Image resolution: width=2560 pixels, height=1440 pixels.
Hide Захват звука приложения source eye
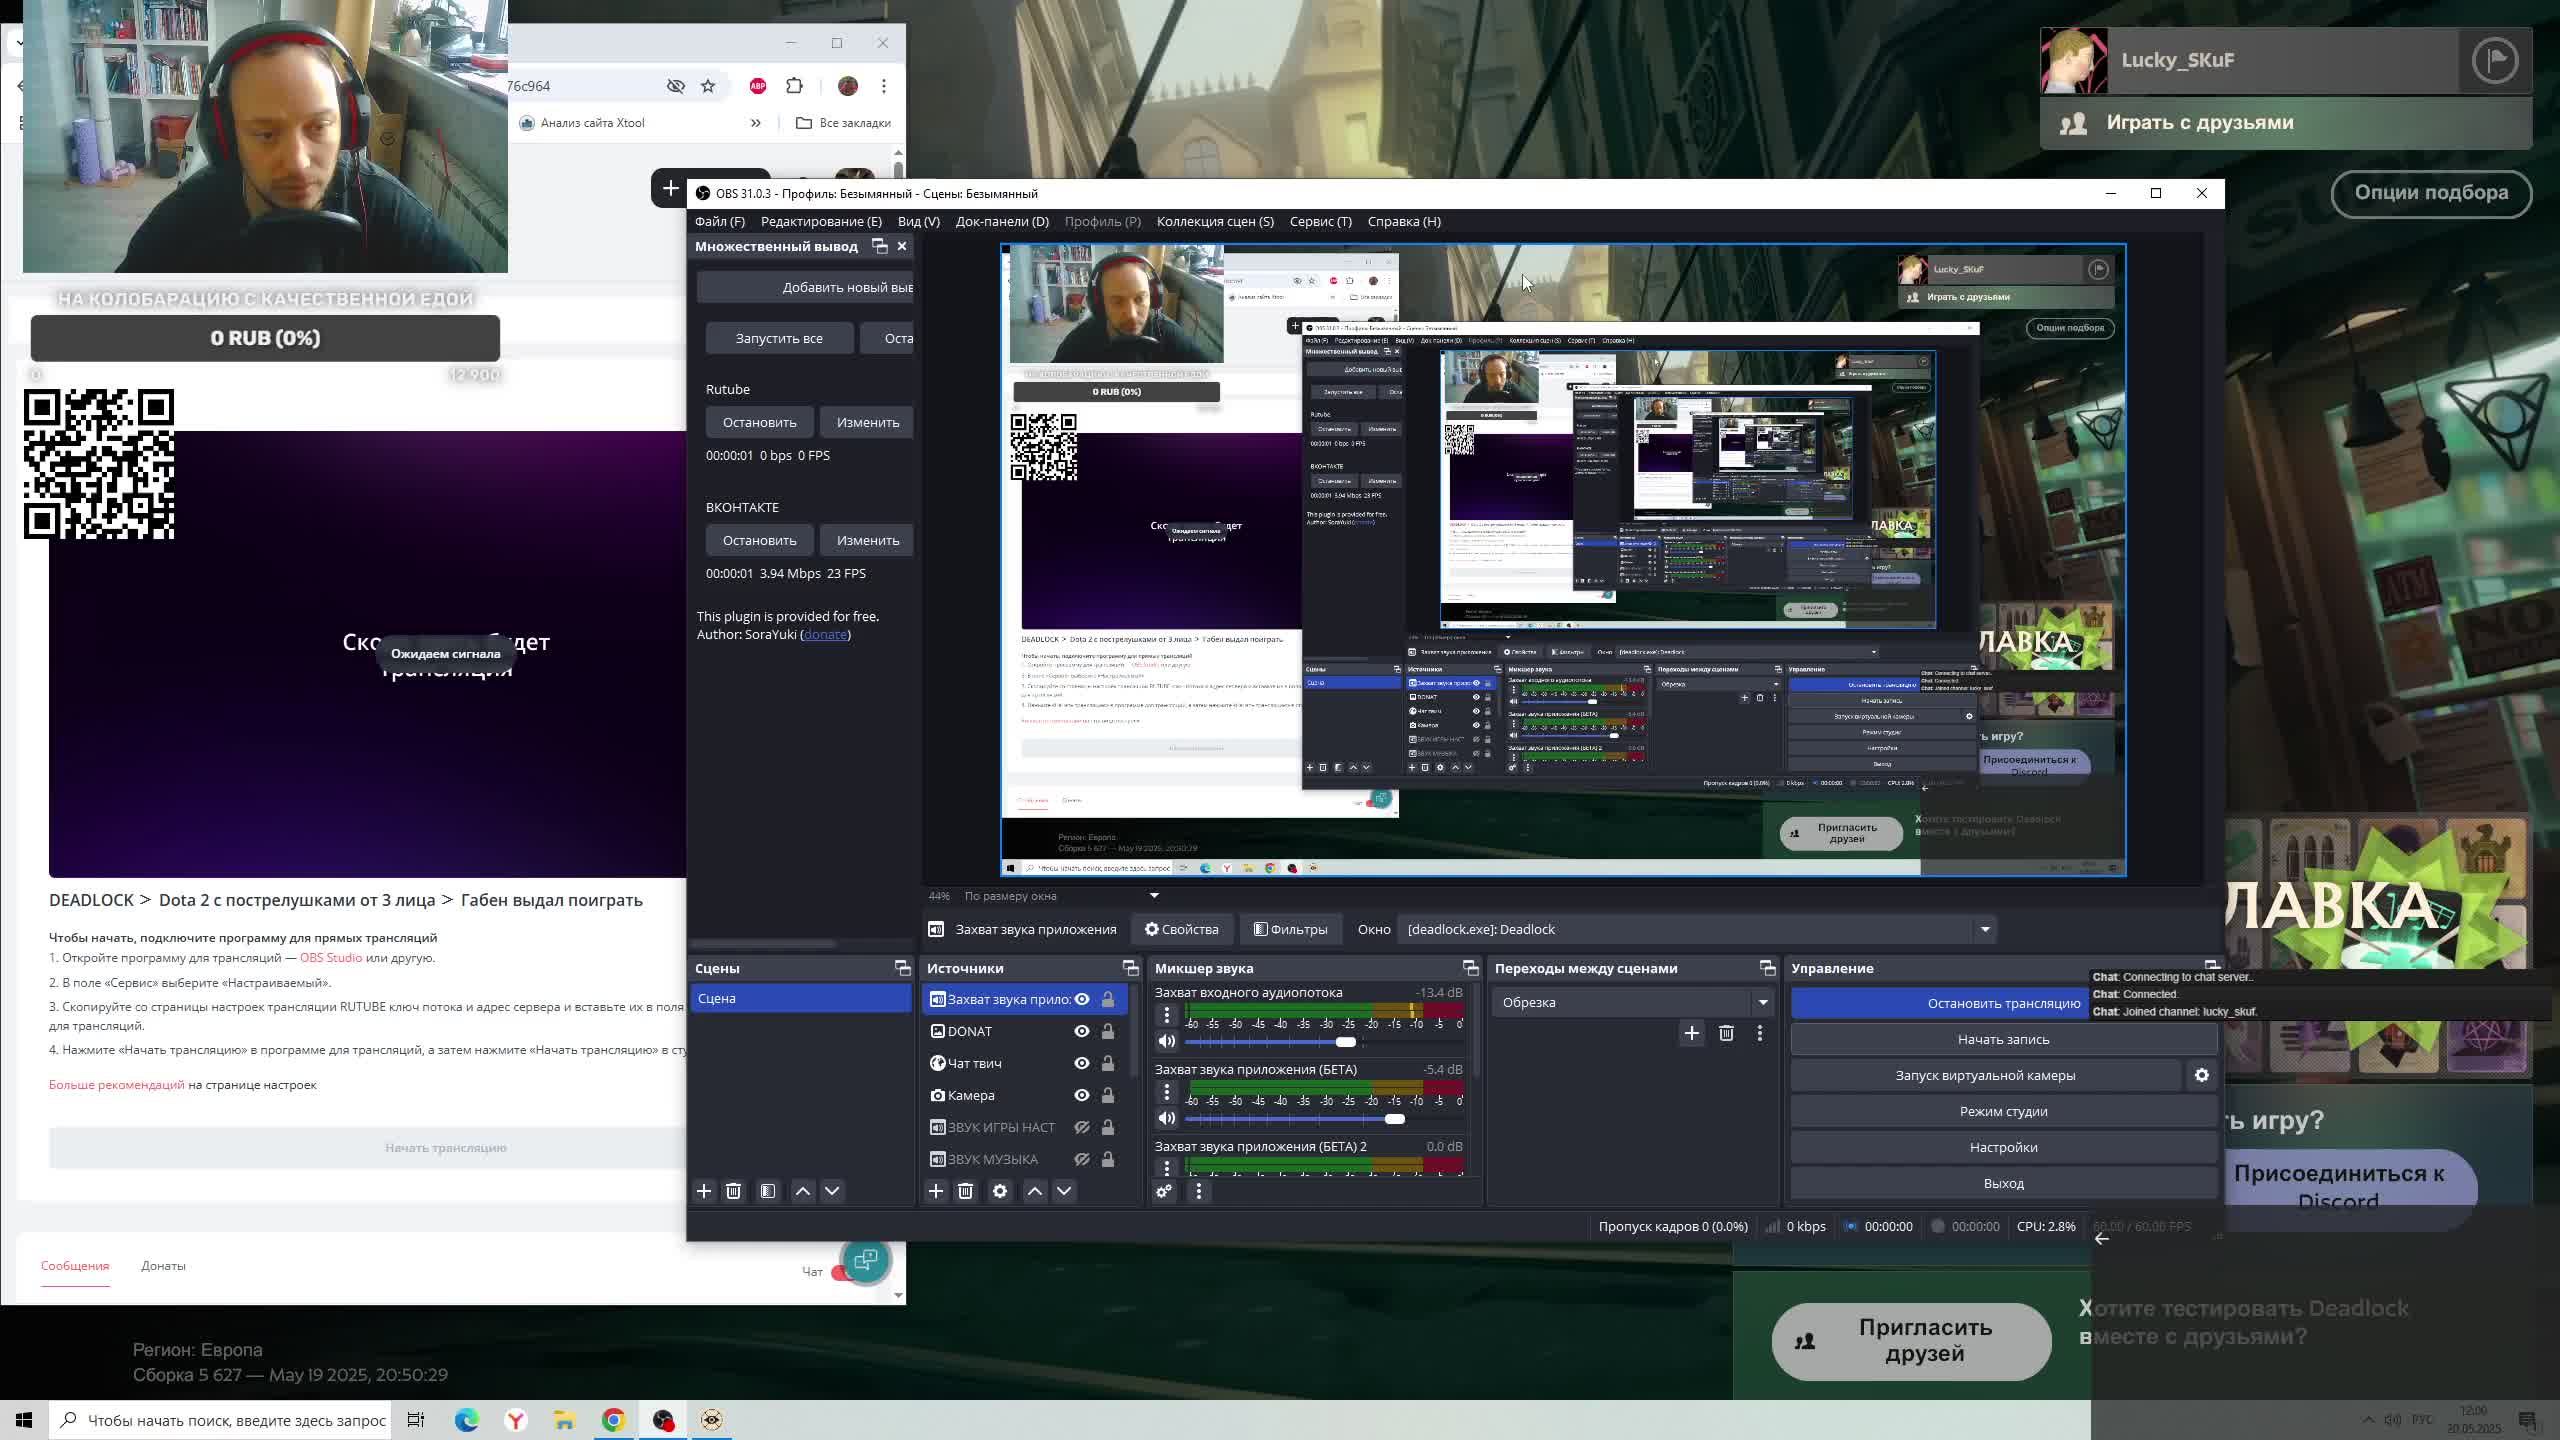pos(1082,999)
